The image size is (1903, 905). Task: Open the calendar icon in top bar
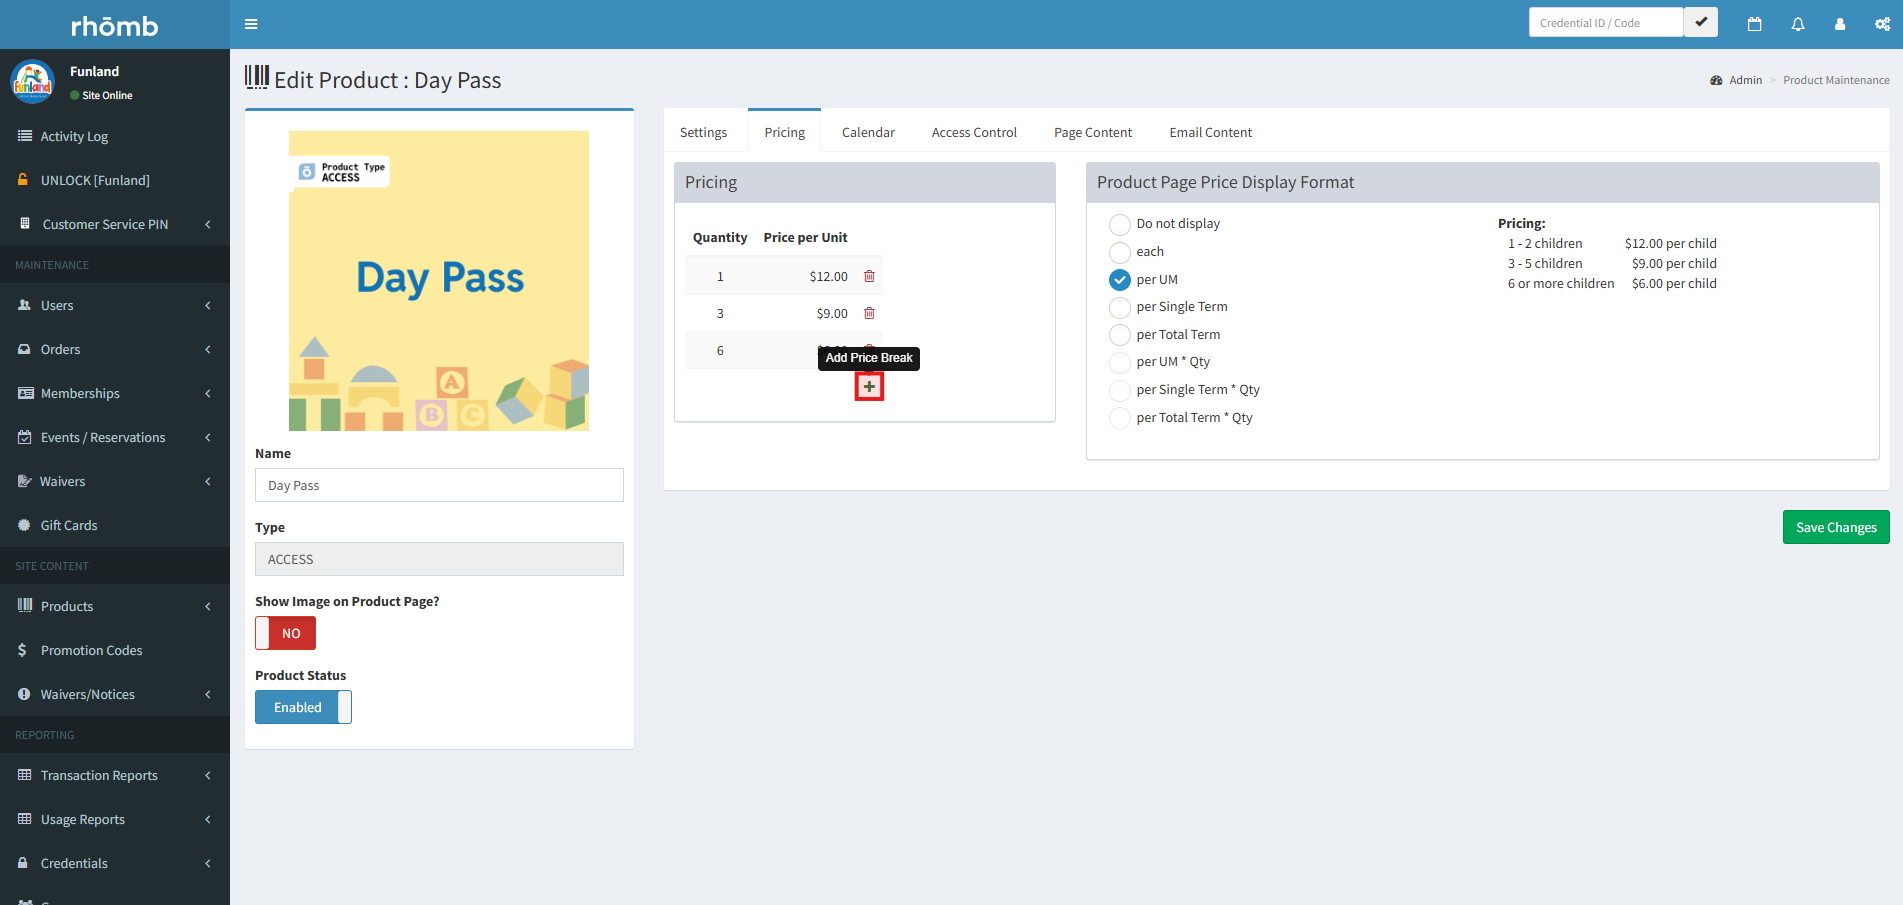click(1754, 24)
